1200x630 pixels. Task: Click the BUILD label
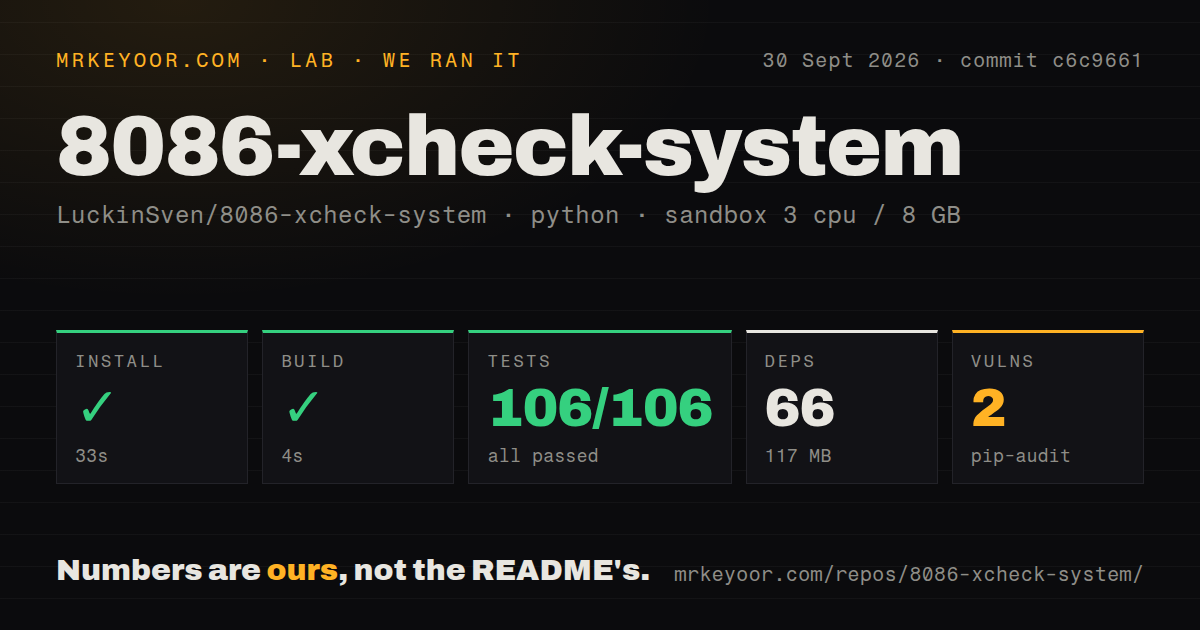(x=313, y=361)
